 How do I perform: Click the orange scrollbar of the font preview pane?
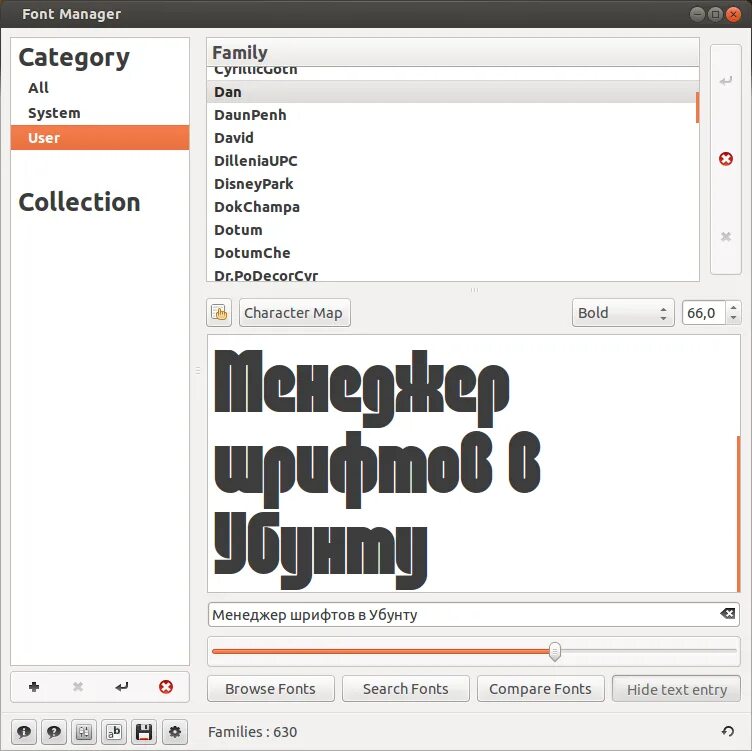tap(738, 514)
